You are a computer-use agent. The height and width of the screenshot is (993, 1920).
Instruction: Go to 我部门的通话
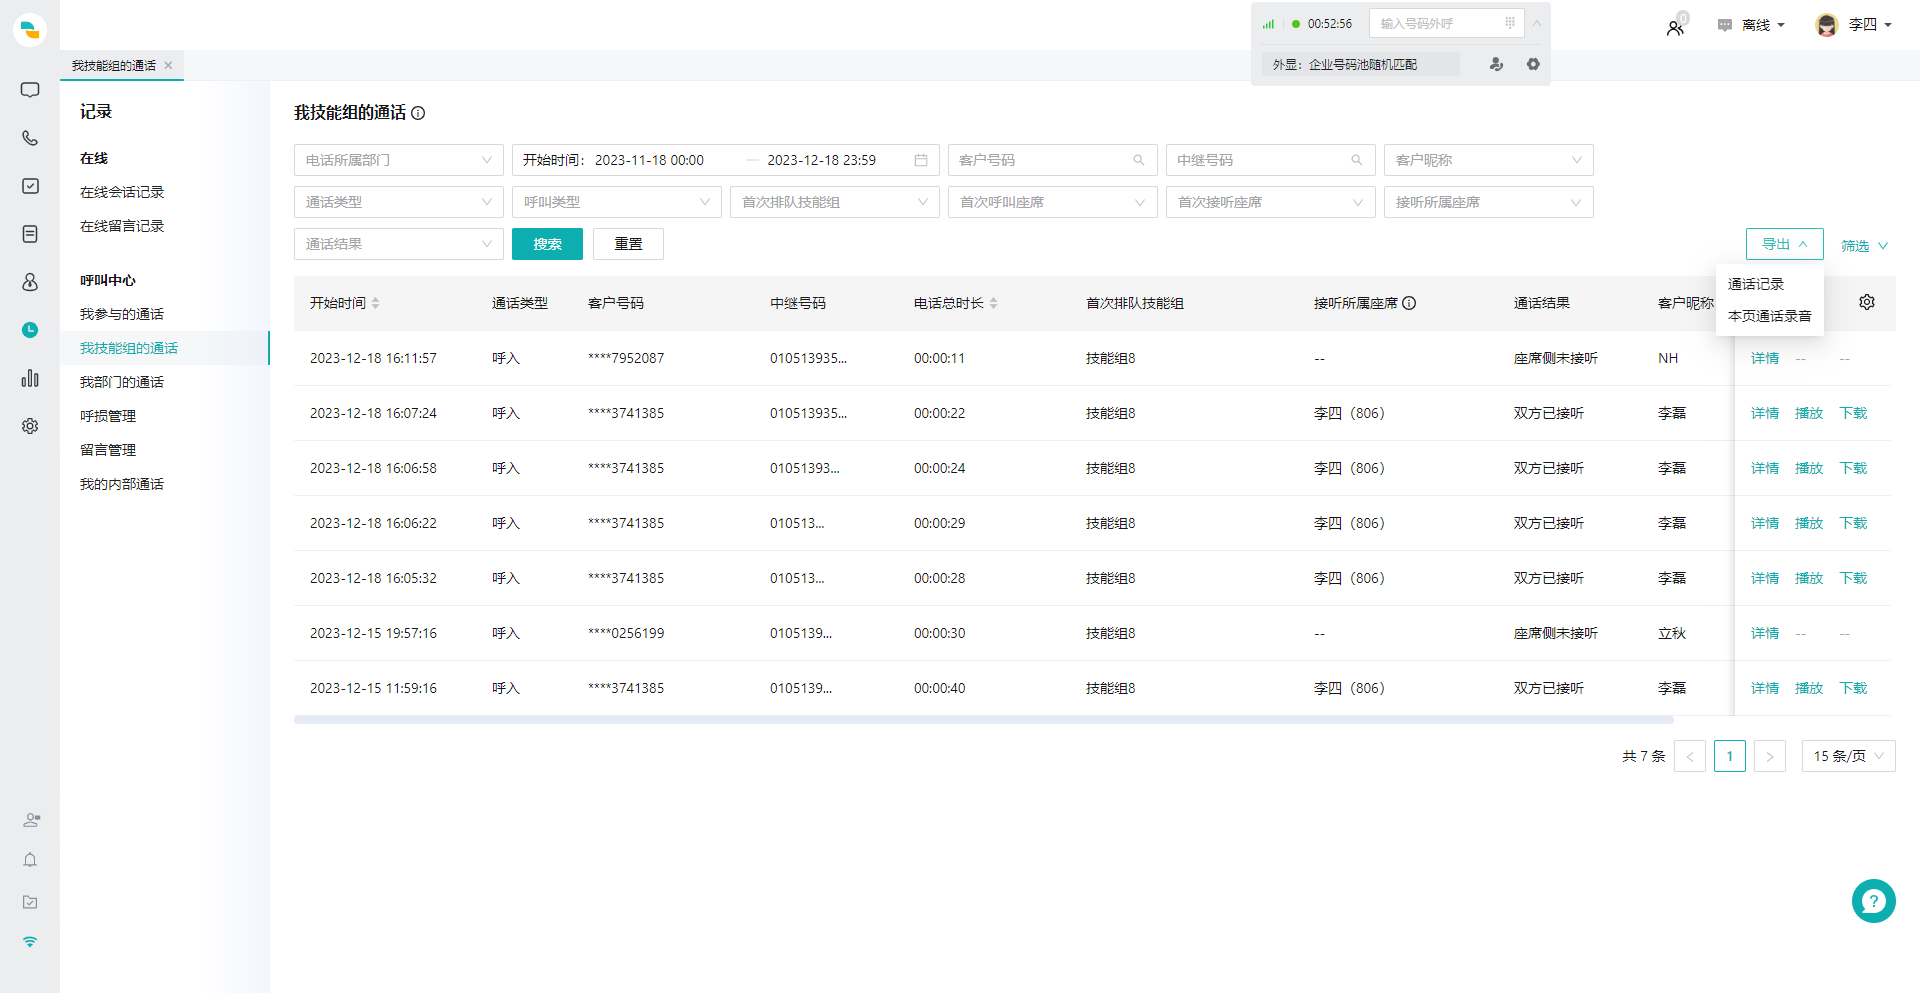click(122, 382)
